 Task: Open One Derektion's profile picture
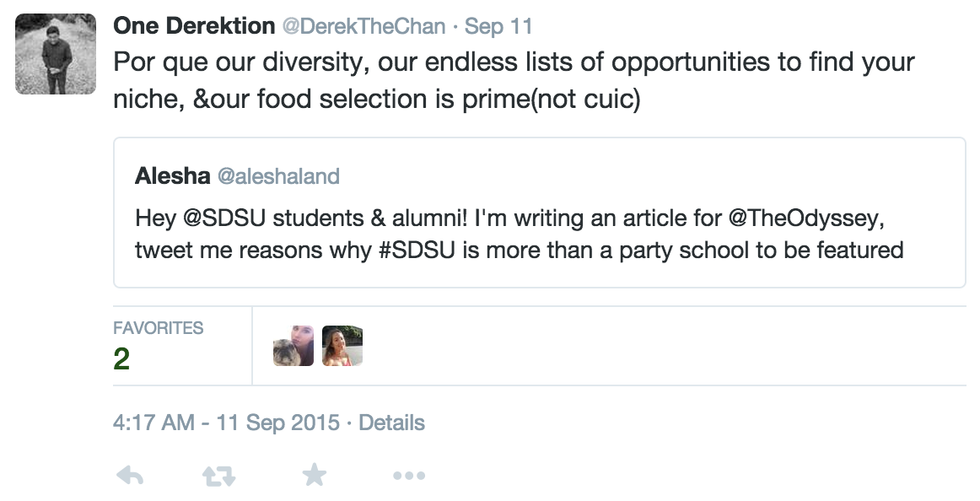[x=56, y=54]
